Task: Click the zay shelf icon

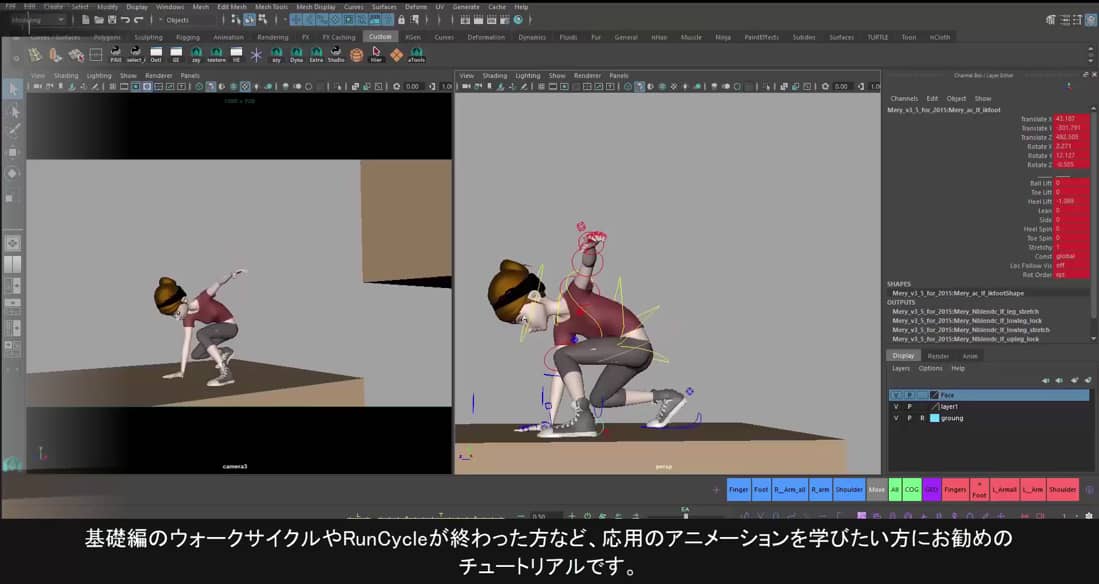Action: [x=196, y=54]
